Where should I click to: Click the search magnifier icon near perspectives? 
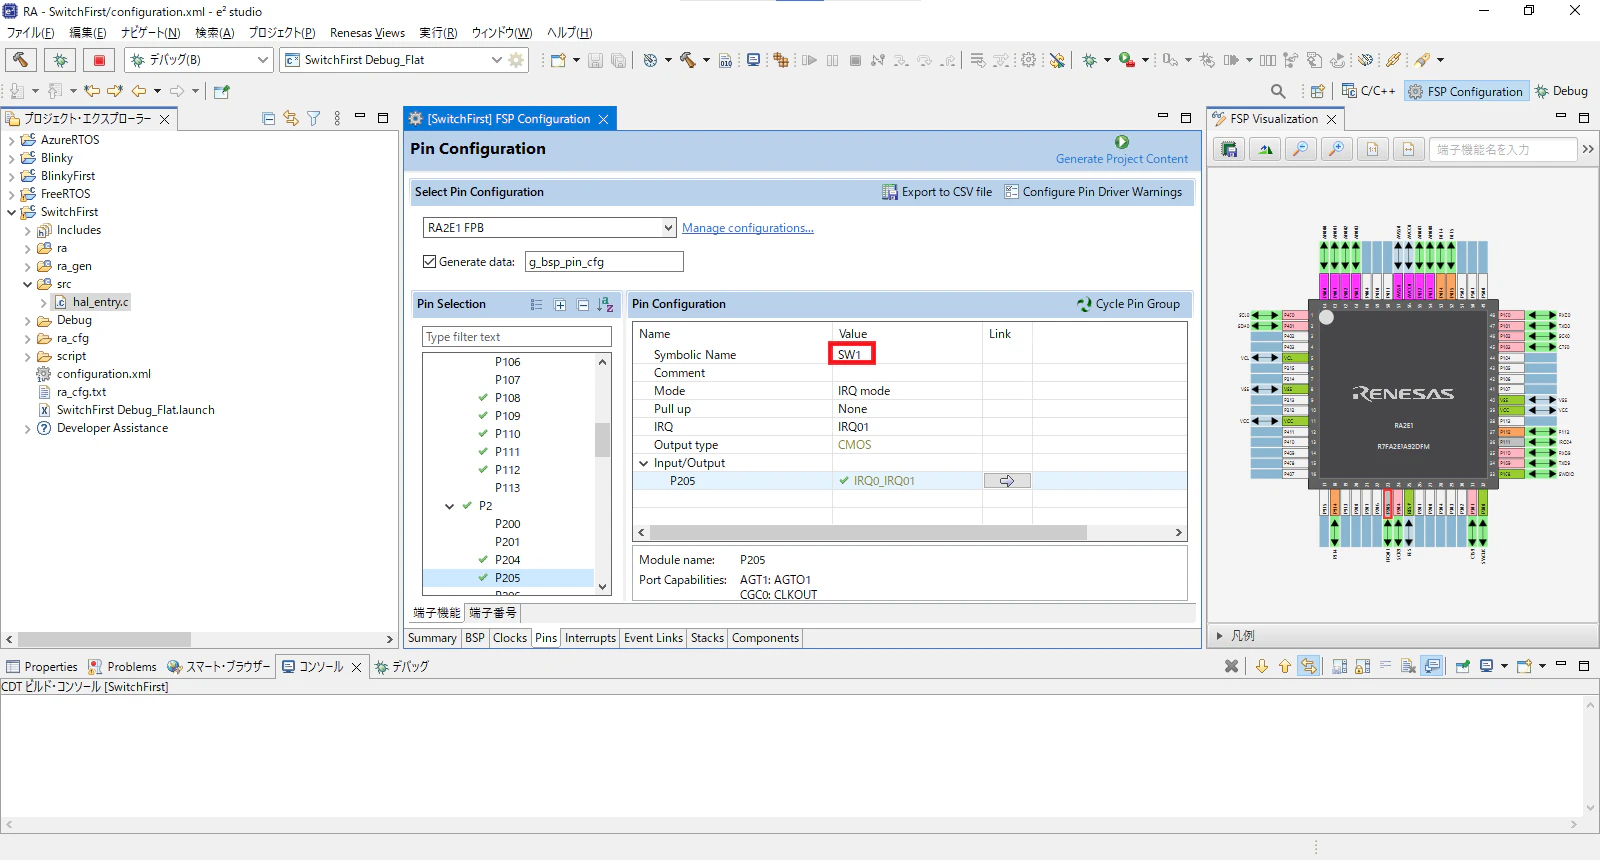click(1278, 91)
